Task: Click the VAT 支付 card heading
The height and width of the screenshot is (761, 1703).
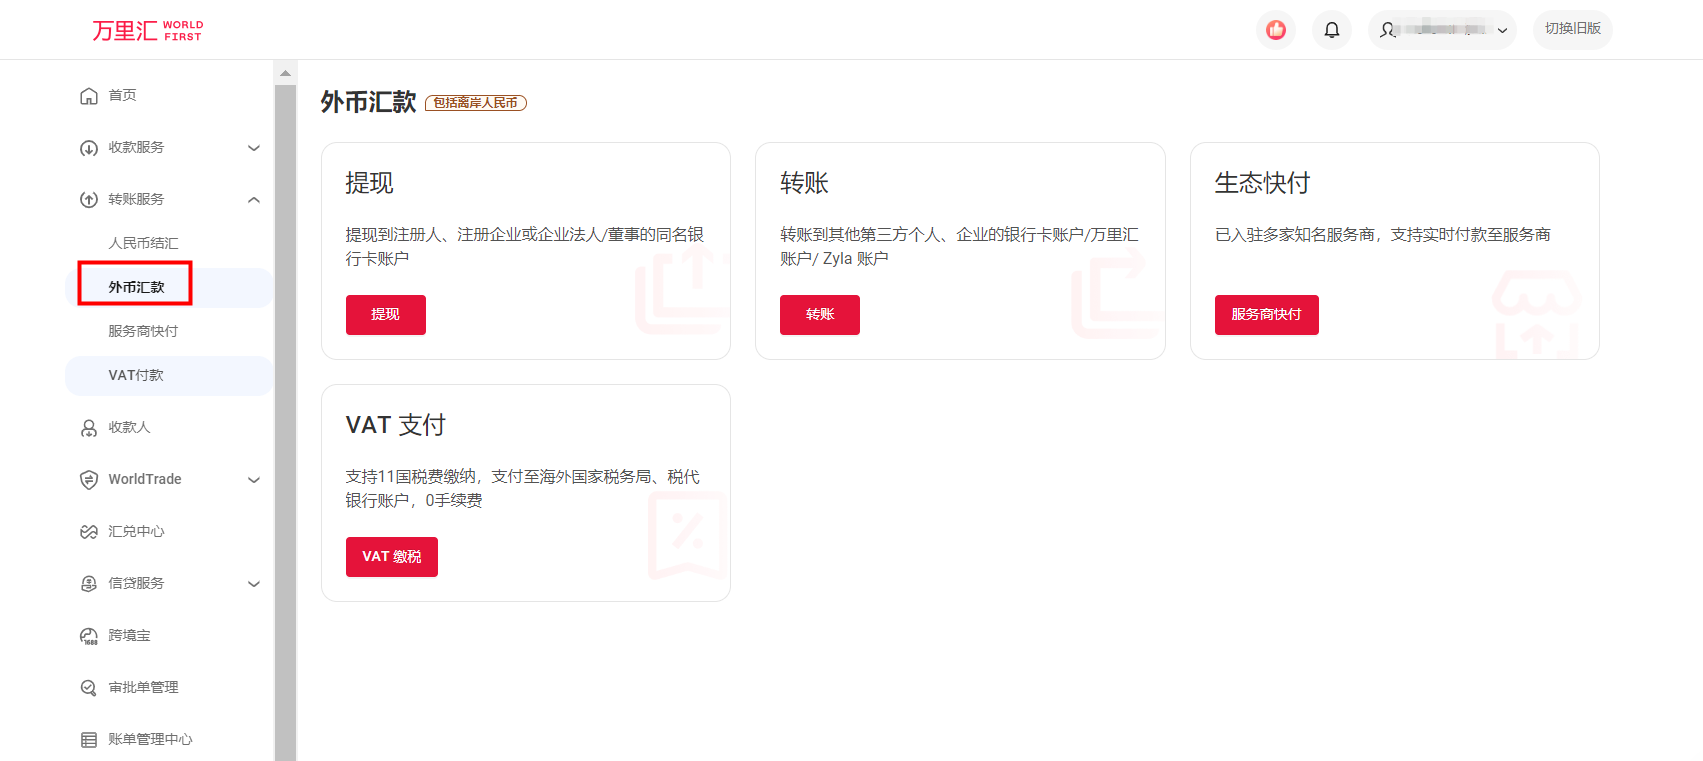Action: click(x=396, y=425)
